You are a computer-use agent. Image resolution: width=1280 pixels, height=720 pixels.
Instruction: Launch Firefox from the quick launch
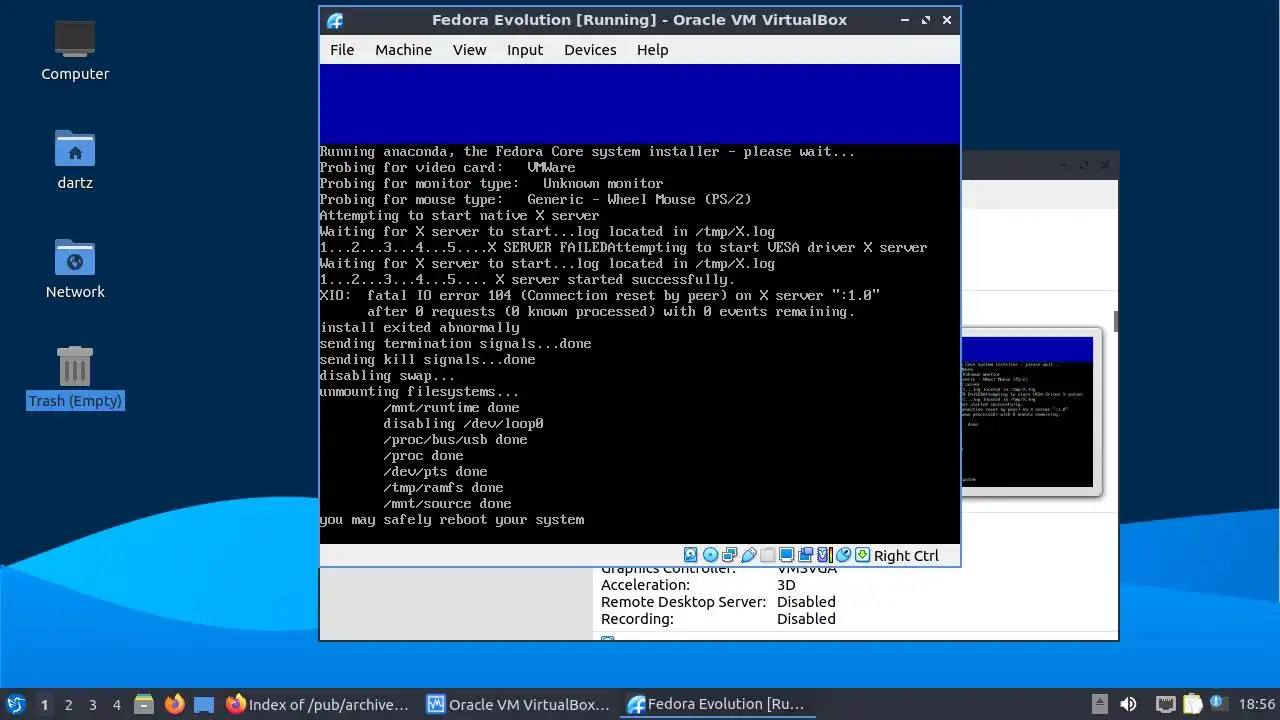click(174, 704)
